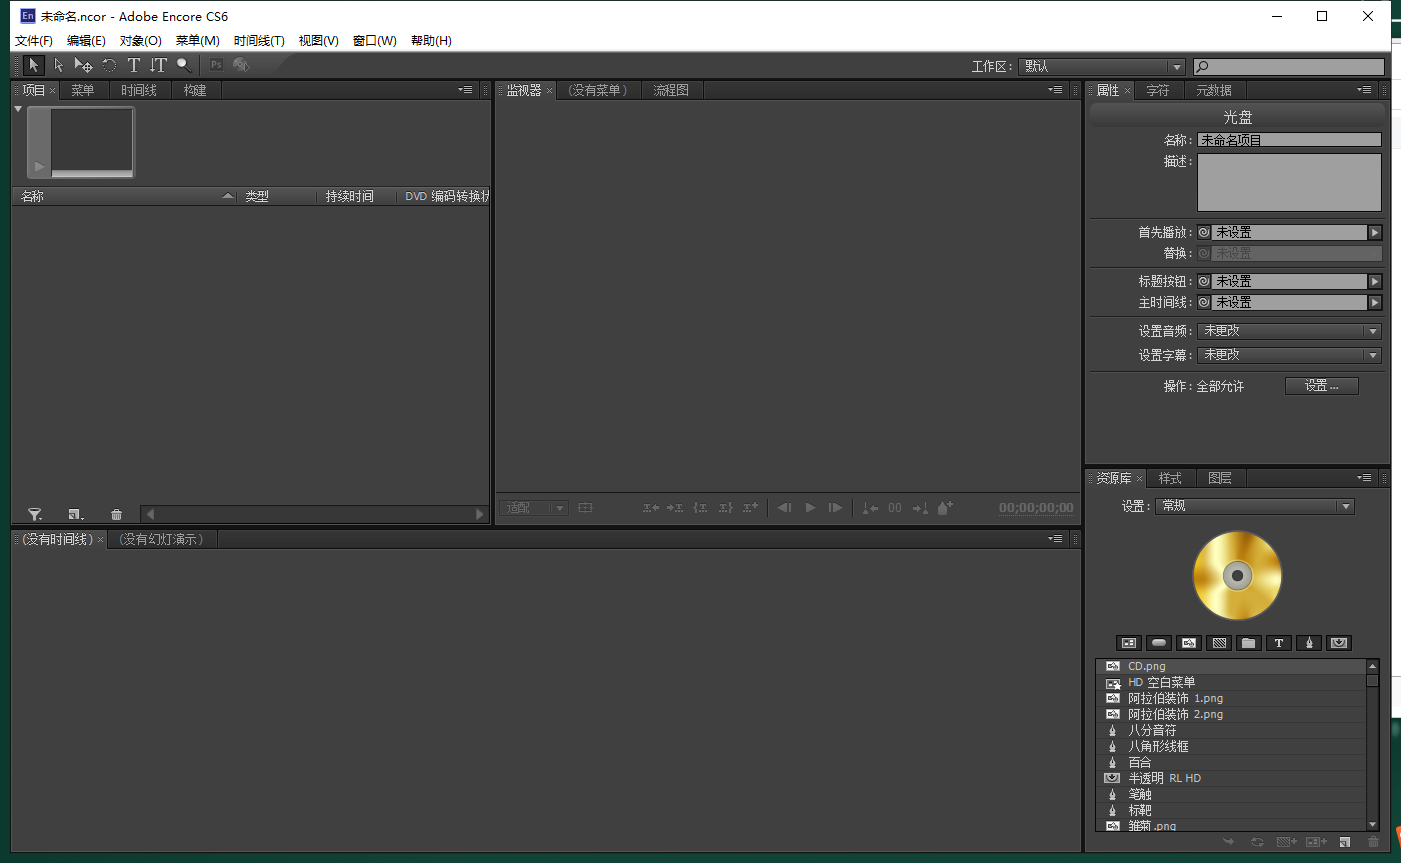The width and height of the screenshot is (1401, 863).
Task: Toggle Layer Sets folder filter
Action: point(1249,643)
